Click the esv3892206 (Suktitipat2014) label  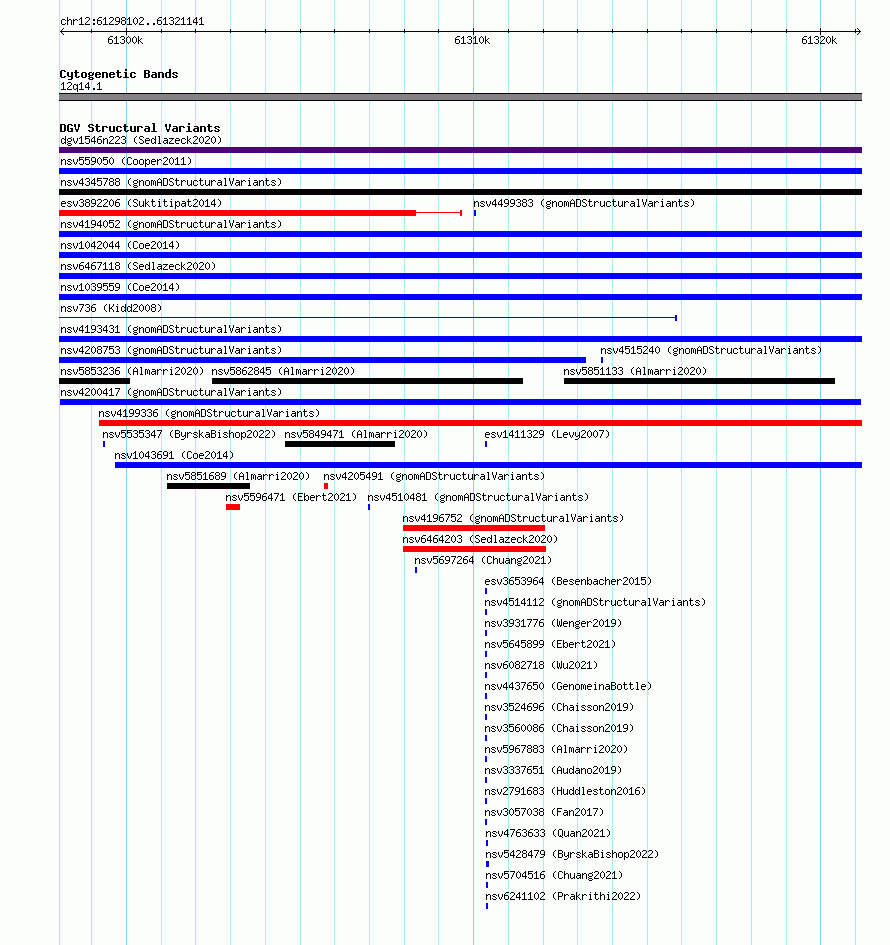coord(141,204)
